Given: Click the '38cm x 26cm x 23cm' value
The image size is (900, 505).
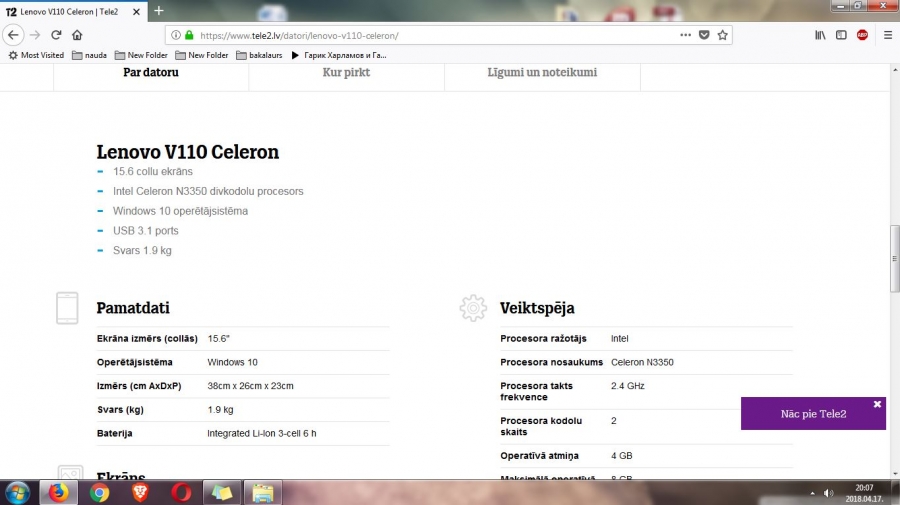Looking at the screenshot, I should pos(250,386).
